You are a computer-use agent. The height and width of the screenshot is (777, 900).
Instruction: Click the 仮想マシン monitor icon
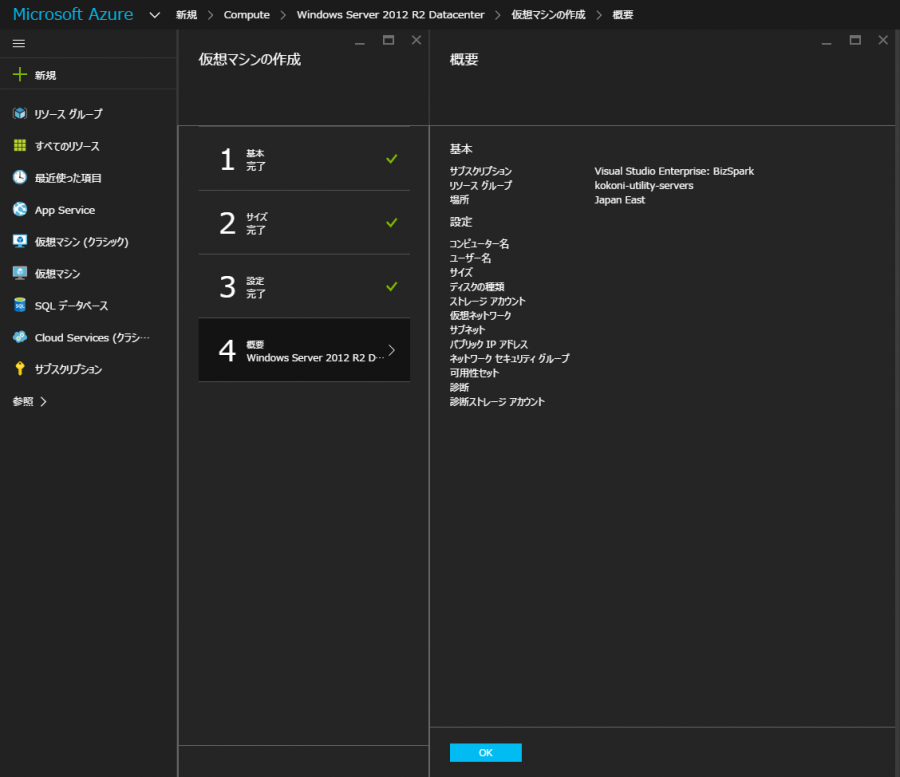coord(20,273)
